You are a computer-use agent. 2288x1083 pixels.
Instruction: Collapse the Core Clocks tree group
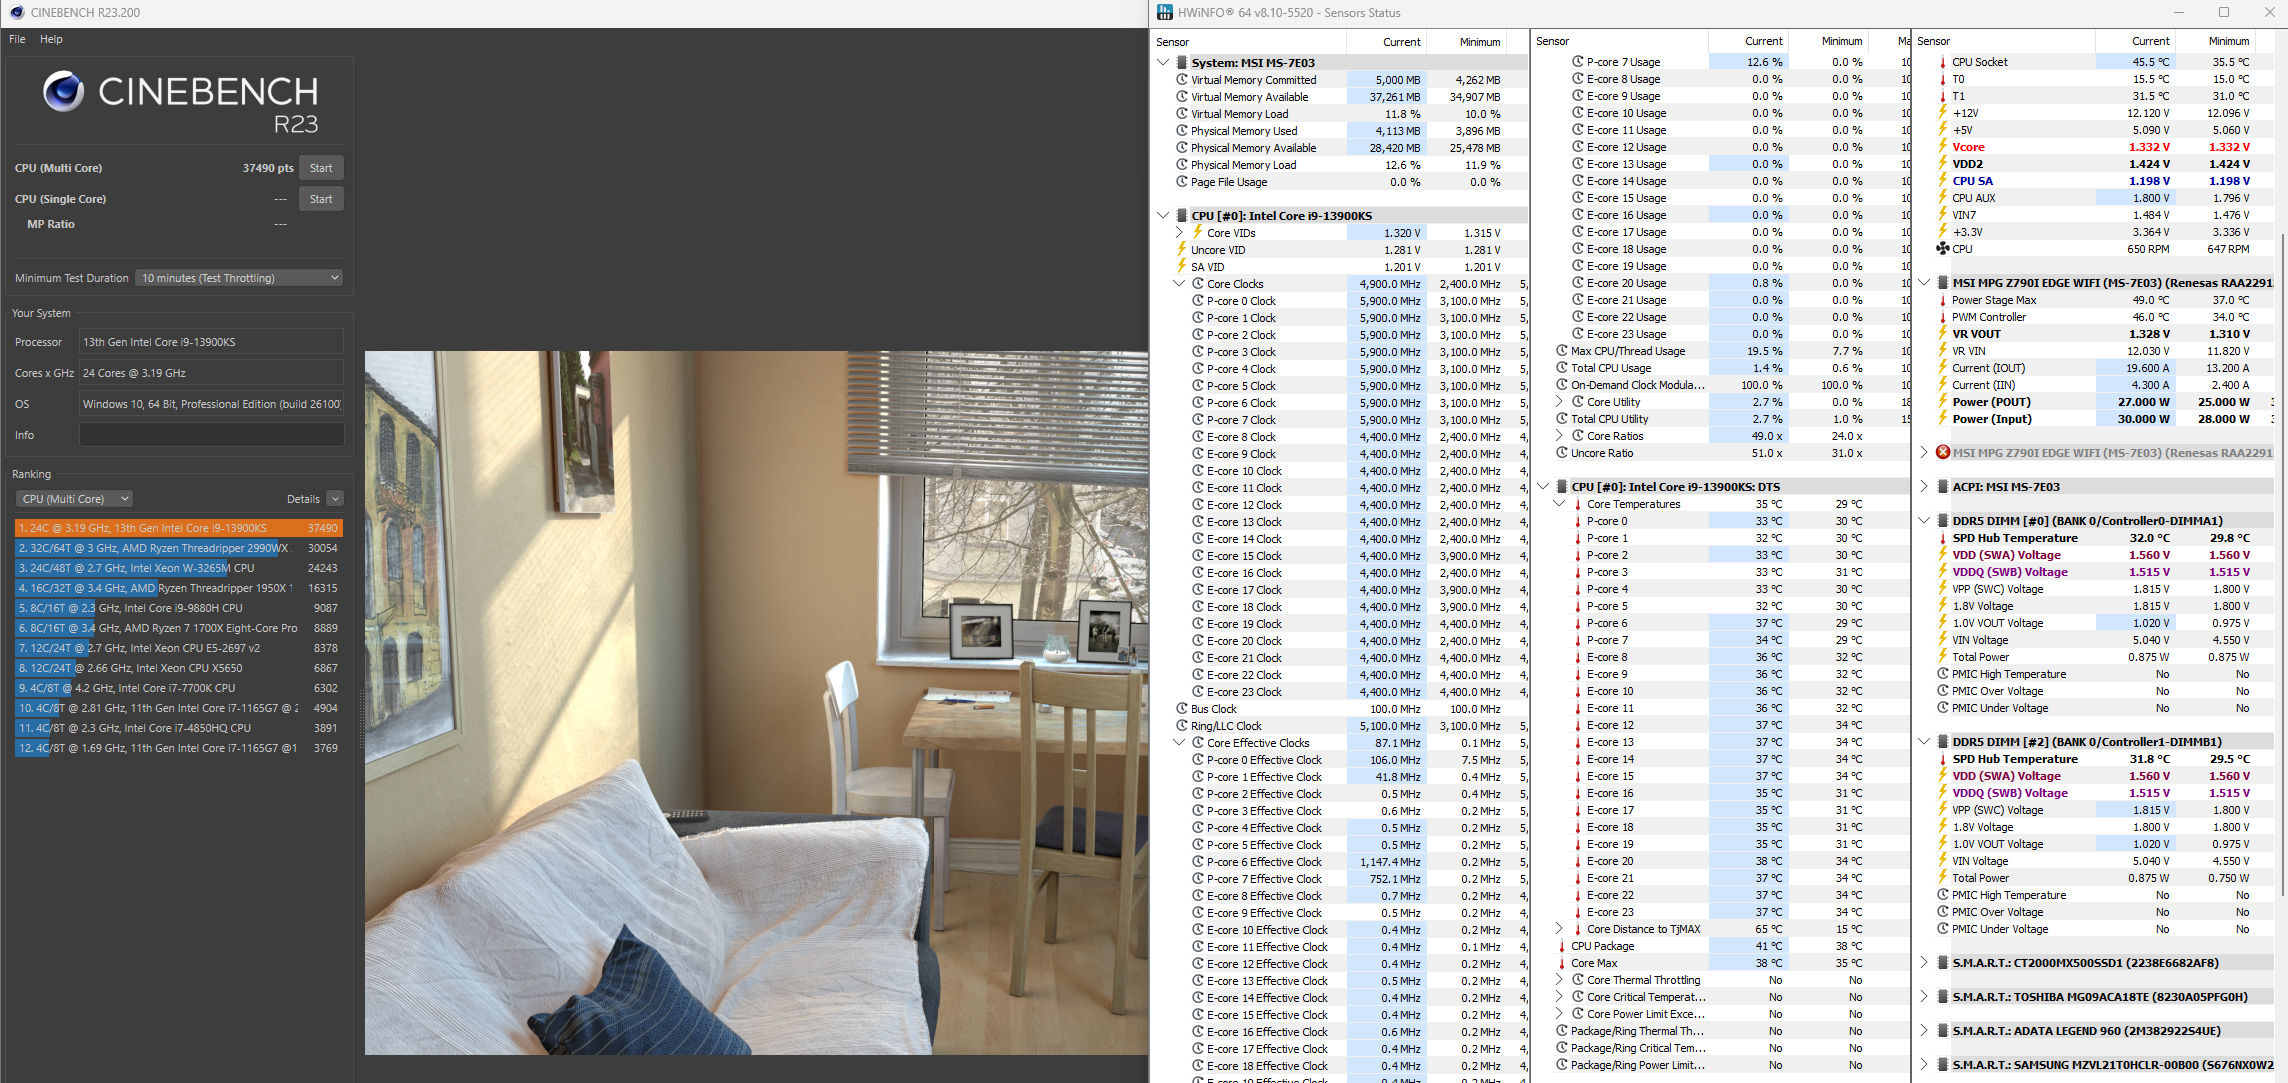click(1179, 284)
